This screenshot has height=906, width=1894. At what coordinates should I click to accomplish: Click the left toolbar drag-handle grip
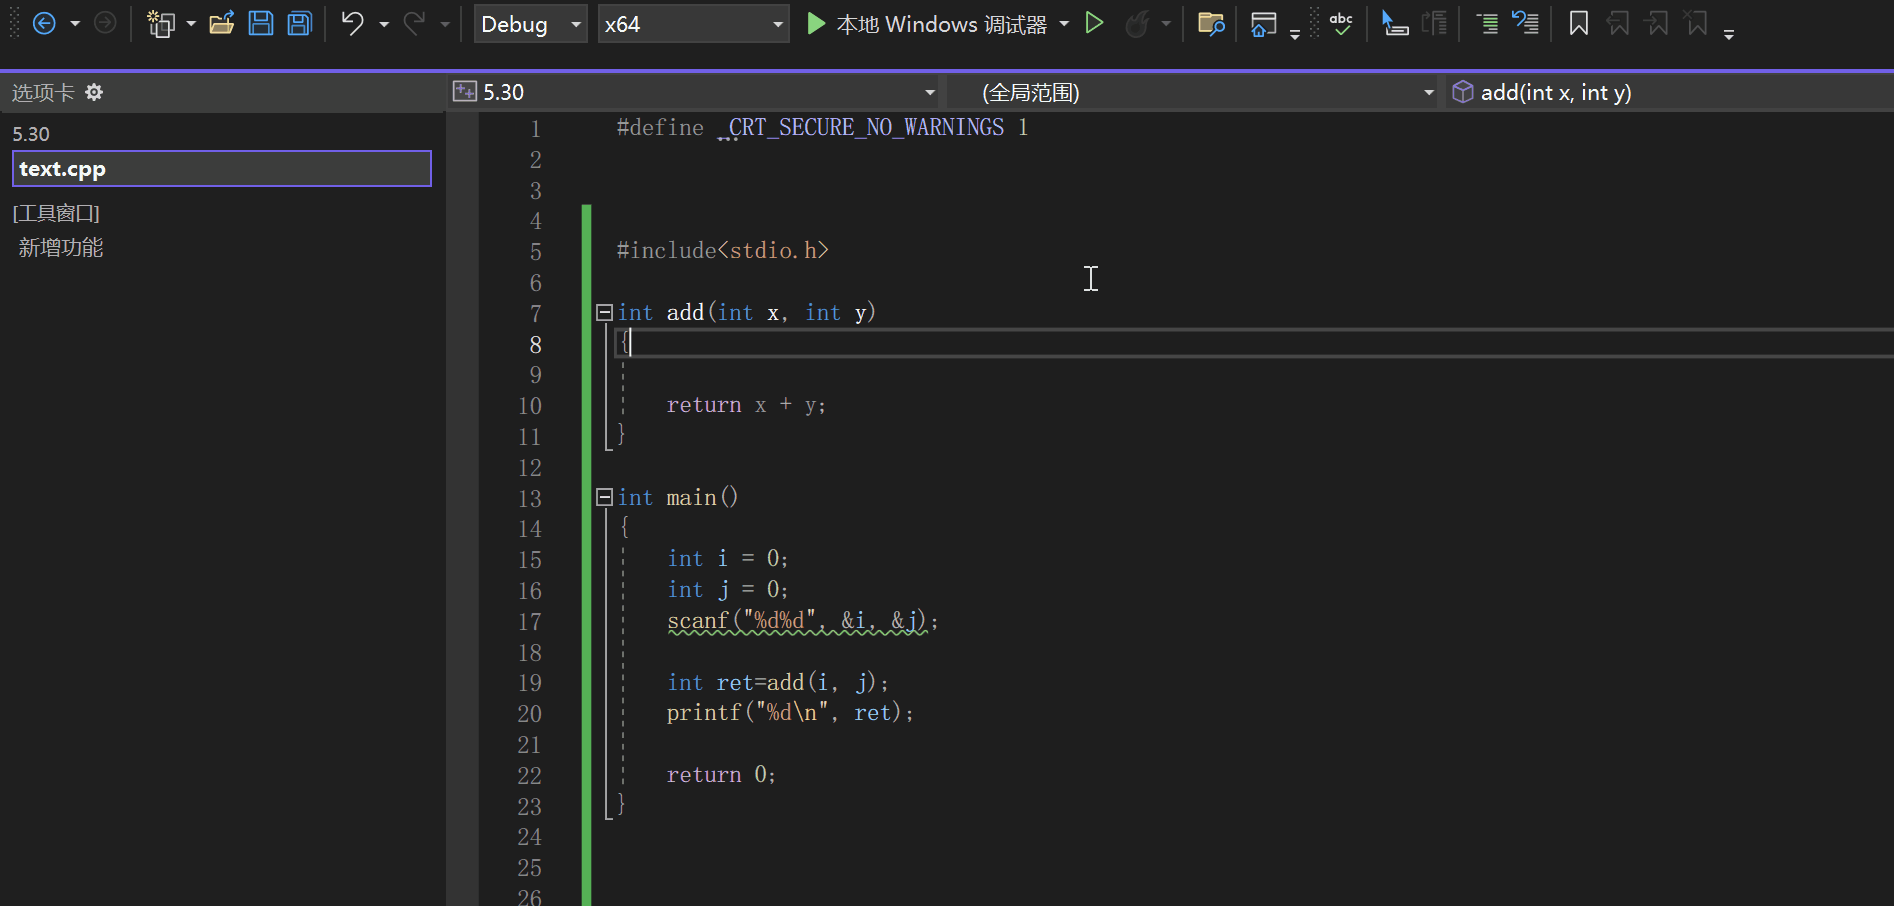[x=14, y=23]
